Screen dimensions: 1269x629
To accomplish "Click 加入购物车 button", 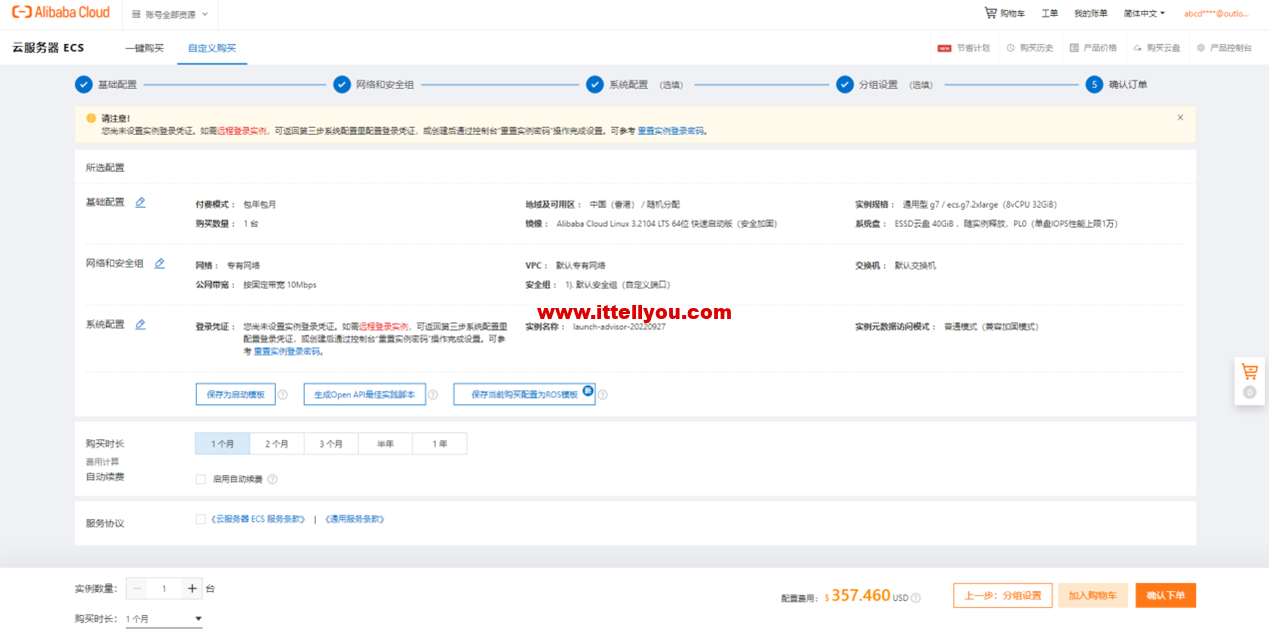I will (1093, 596).
